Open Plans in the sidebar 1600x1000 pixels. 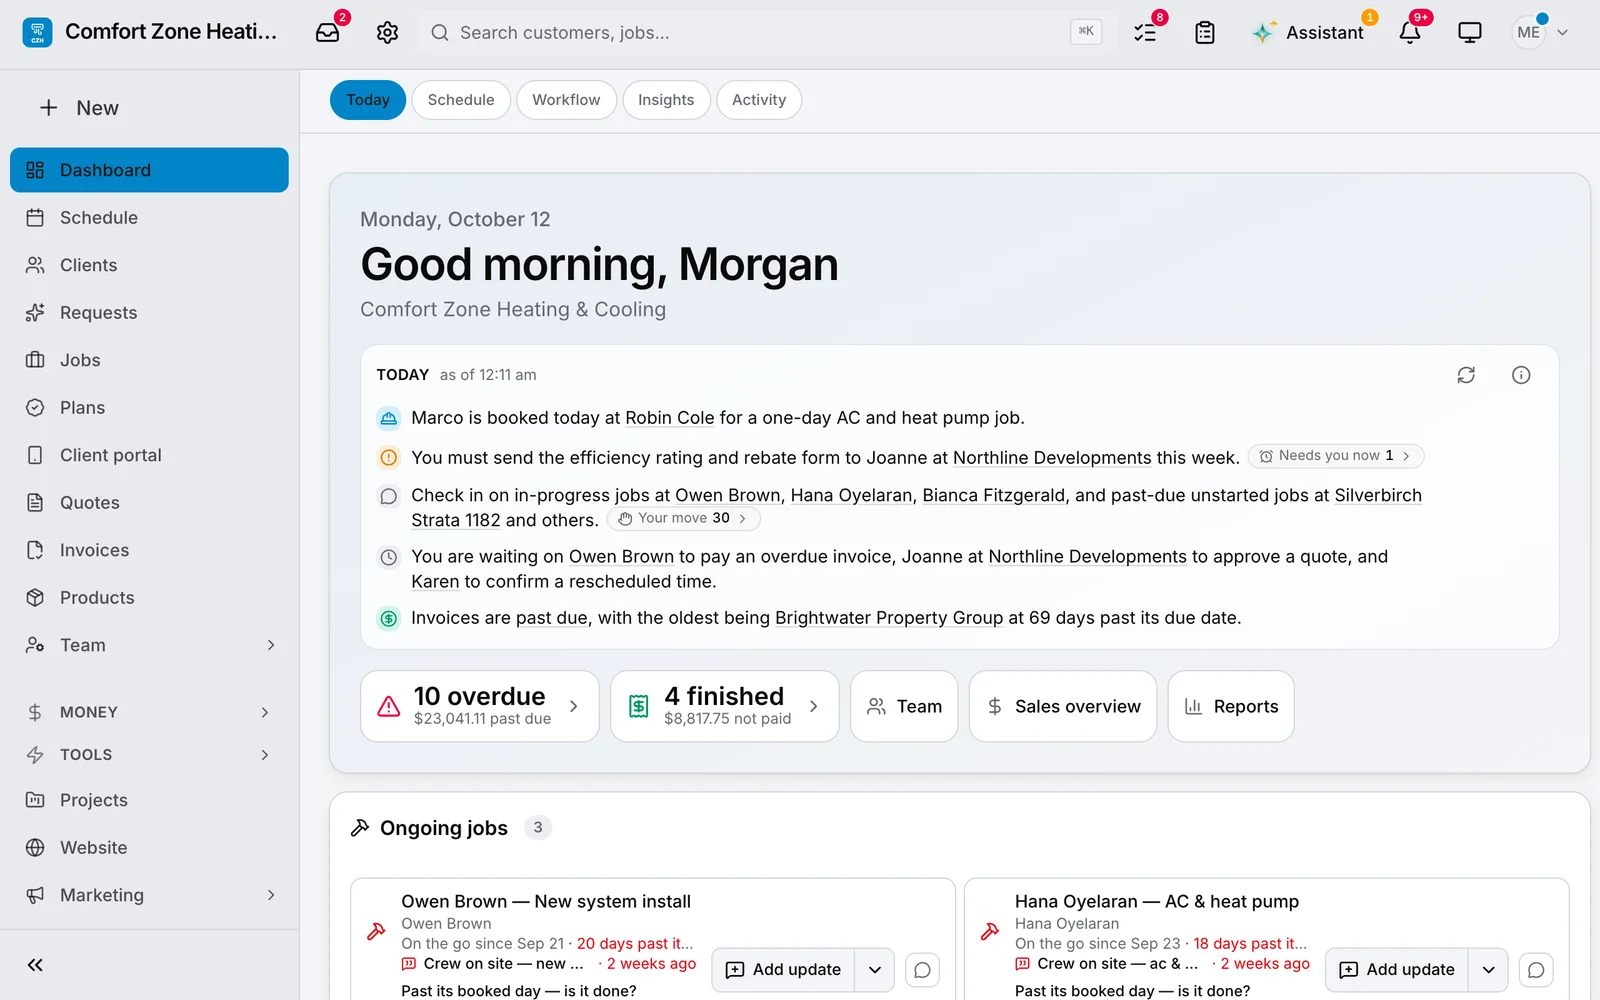click(x=149, y=407)
